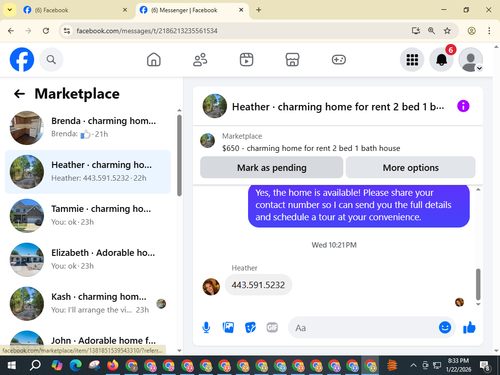The height and width of the screenshot is (375, 500).
Task: Click the 443.591.5232 message bubble
Action: (x=258, y=285)
